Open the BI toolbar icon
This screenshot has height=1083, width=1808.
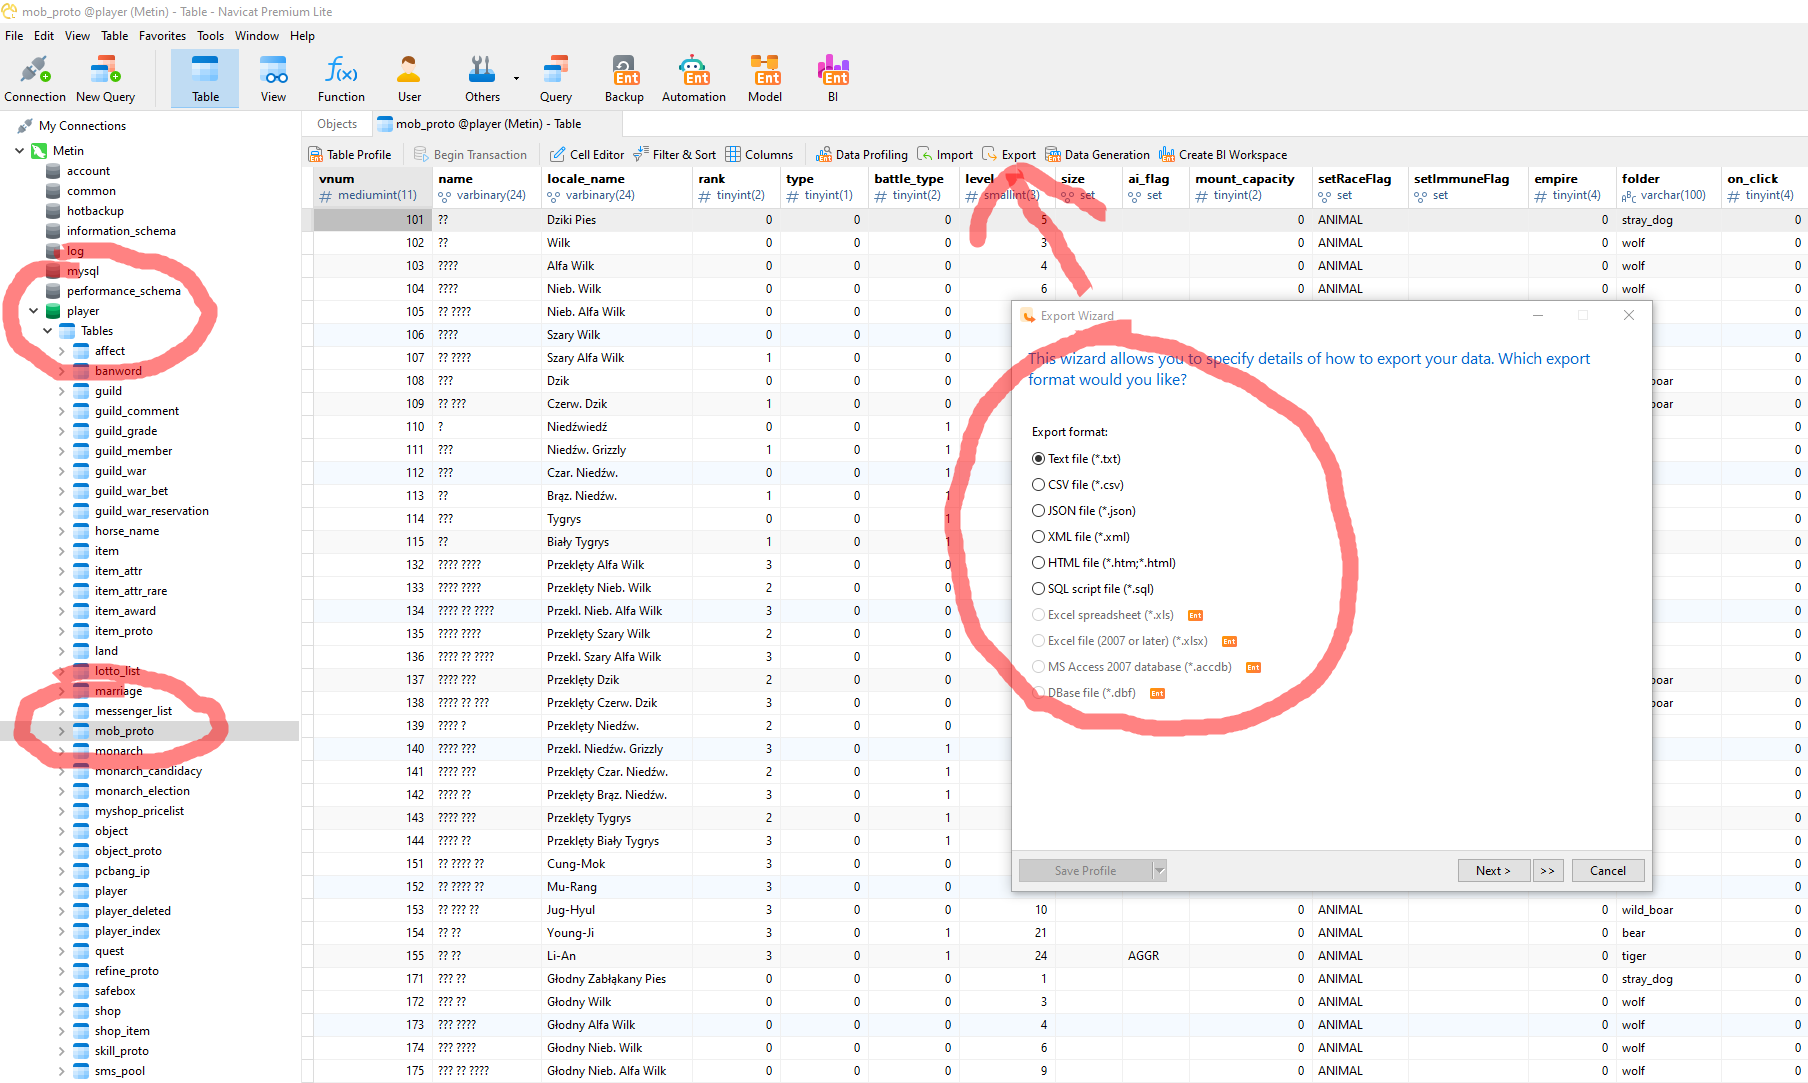[x=833, y=79]
